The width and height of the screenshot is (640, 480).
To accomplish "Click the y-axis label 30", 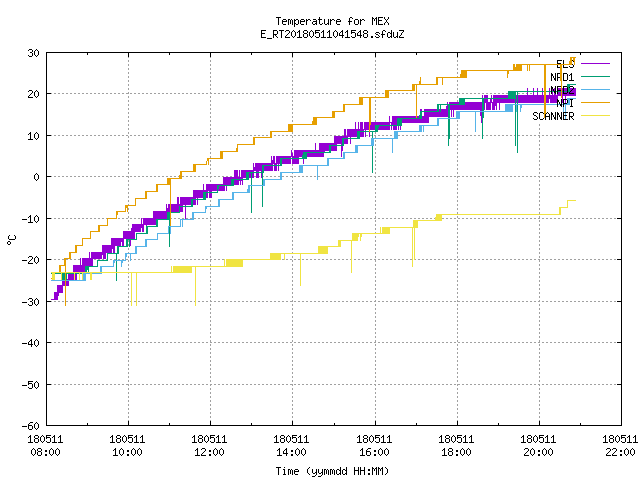I will point(33,53).
